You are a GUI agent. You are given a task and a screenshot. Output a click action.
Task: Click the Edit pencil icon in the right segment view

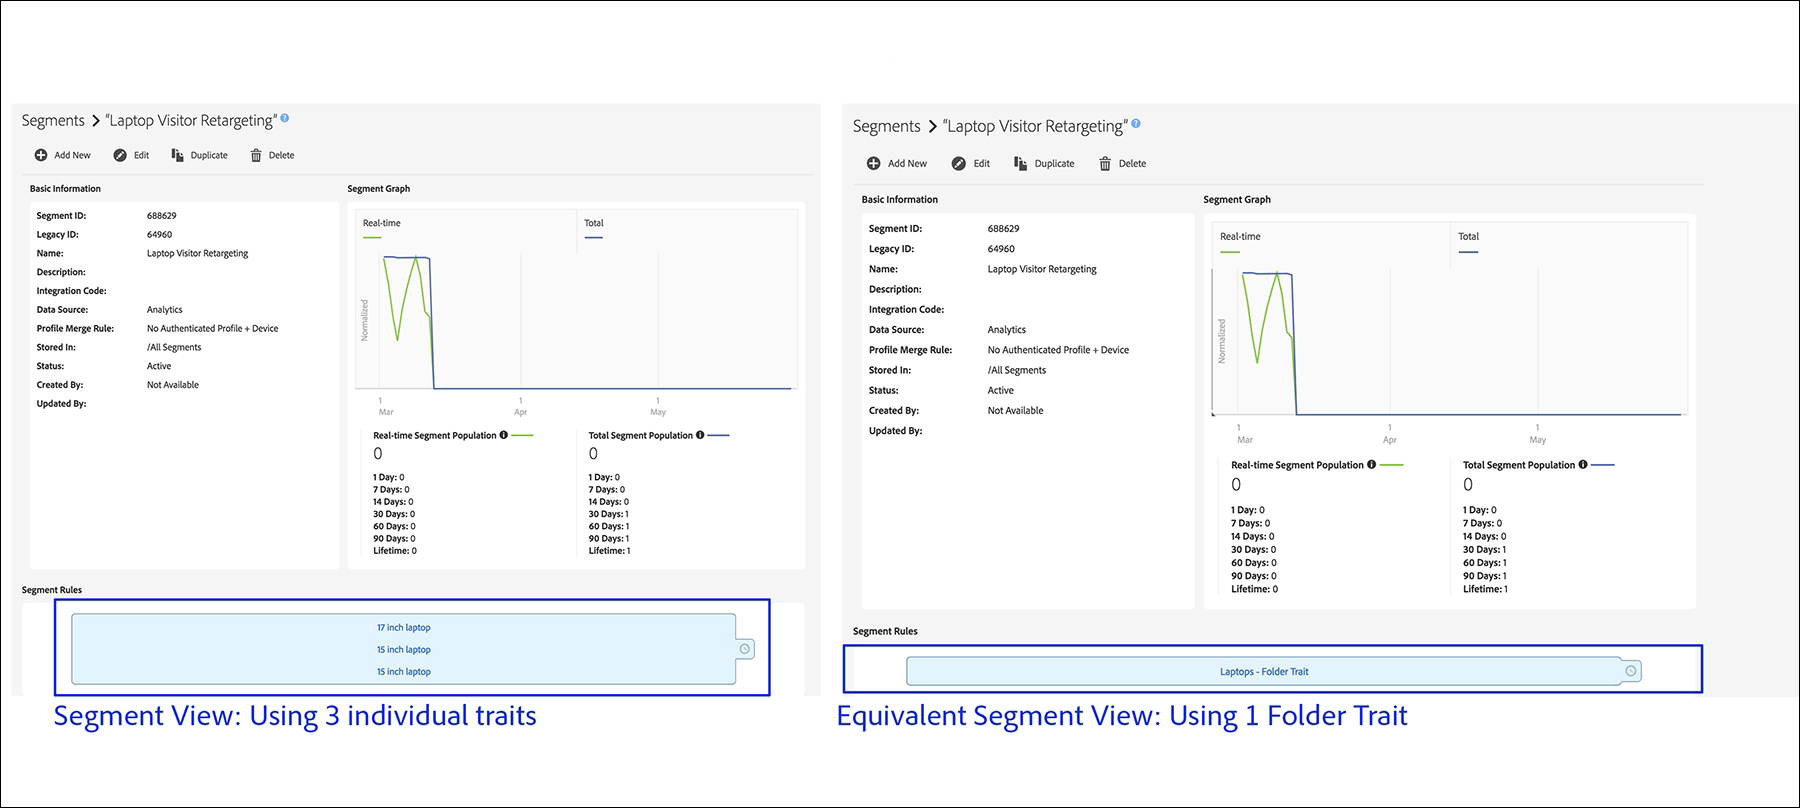959,163
